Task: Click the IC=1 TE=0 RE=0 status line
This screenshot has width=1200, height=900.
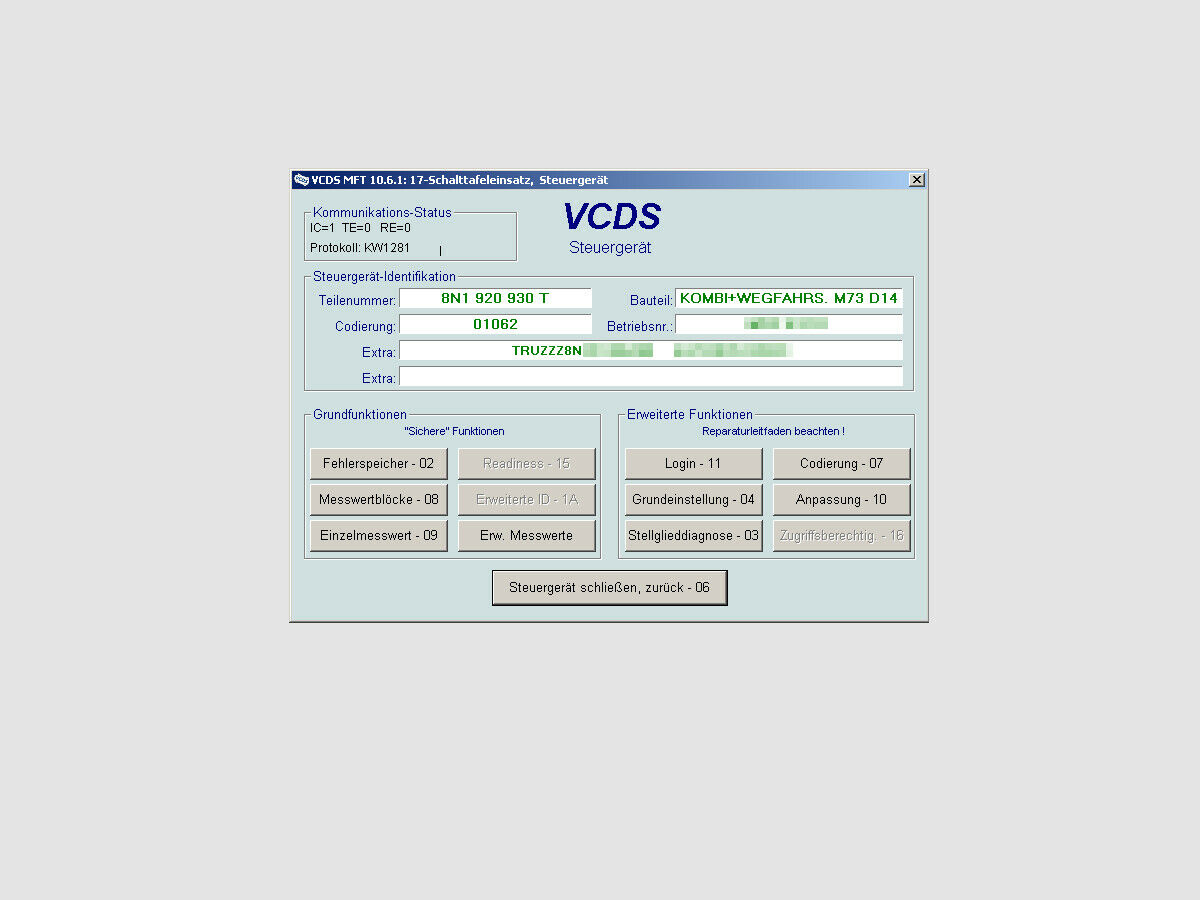Action: pos(360,228)
